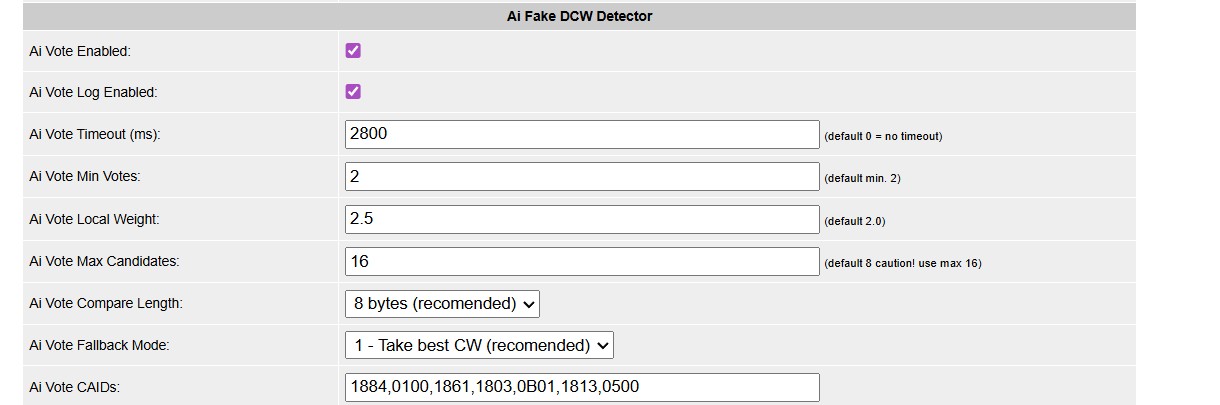
Task: Click the 'Ai Vote Log Enabled:' label
Action: tap(94, 93)
